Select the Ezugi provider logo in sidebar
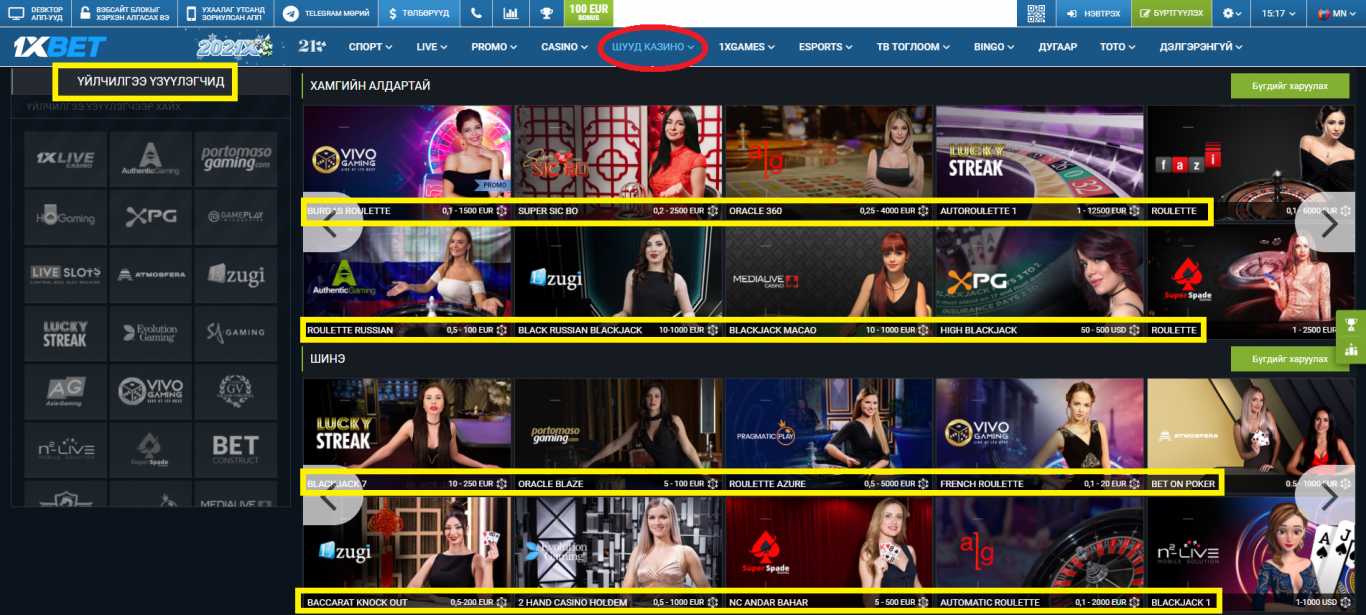Image resolution: width=1366 pixels, height=615 pixels. coord(235,274)
